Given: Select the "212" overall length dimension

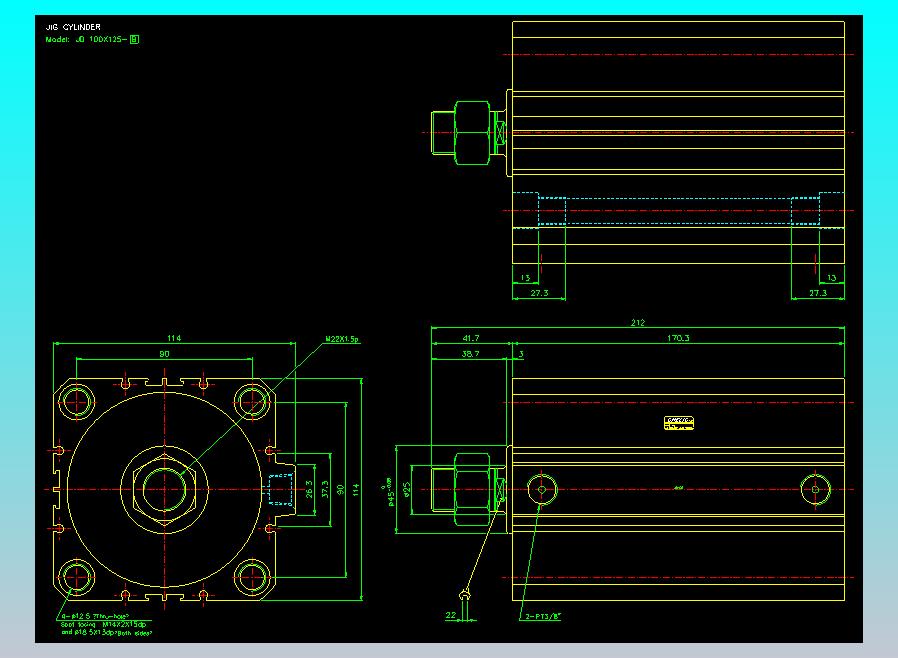Looking at the screenshot, I should click(637, 322).
